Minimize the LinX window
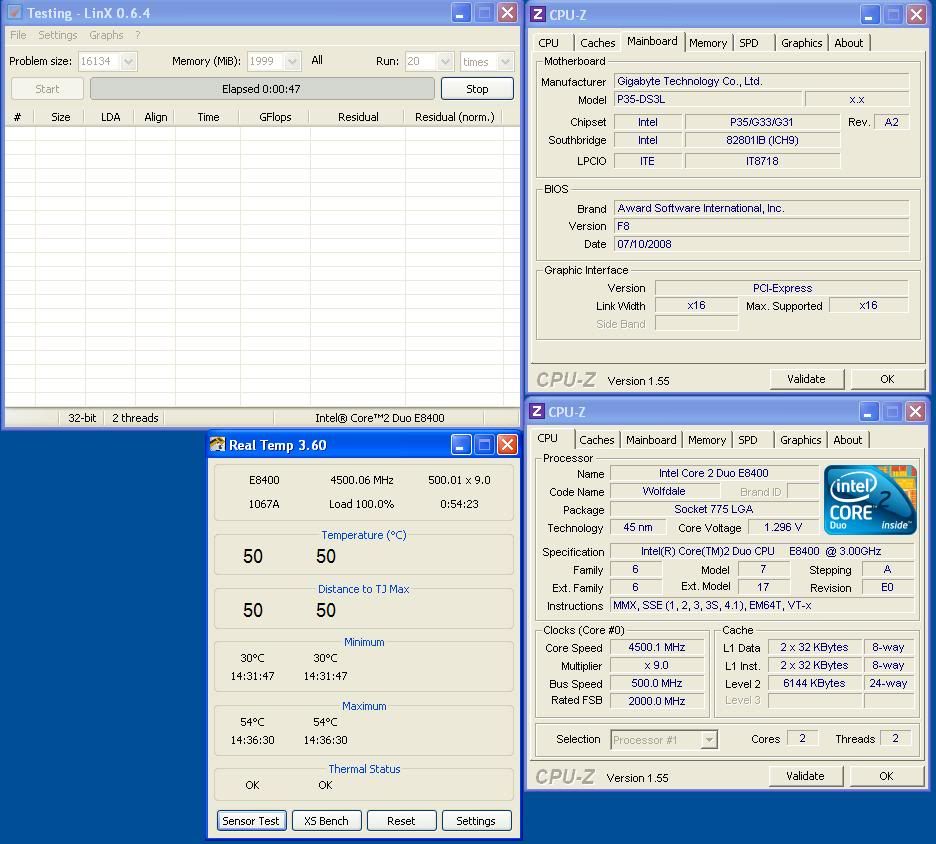Viewport: 936px width, 844px height. point(460,13)
